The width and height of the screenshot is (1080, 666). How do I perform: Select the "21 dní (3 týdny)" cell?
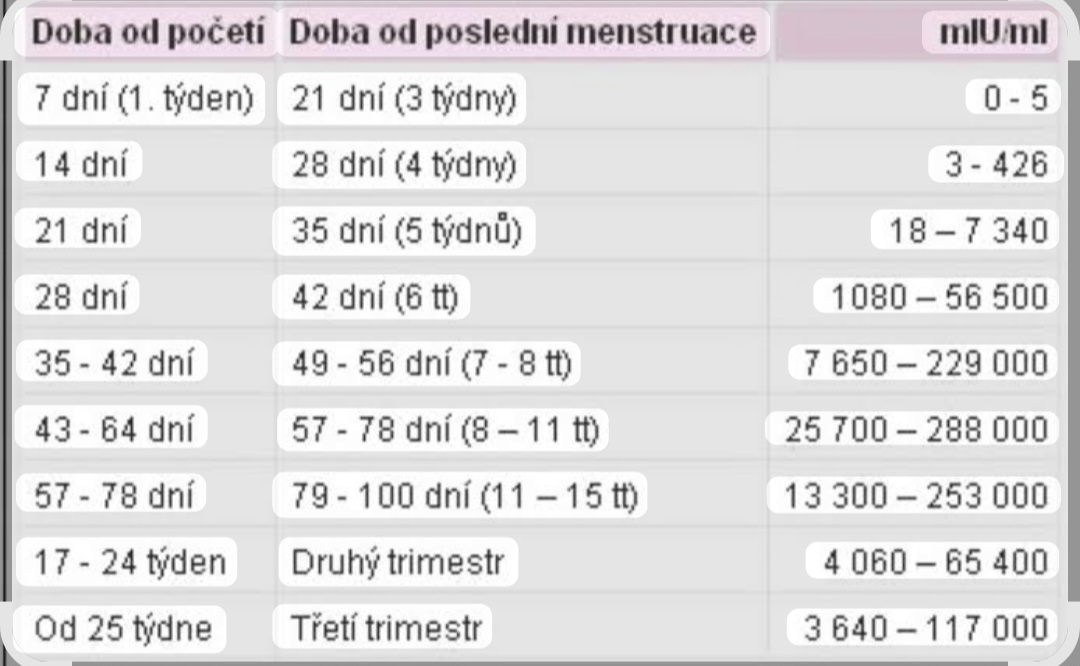coord(403,99)
